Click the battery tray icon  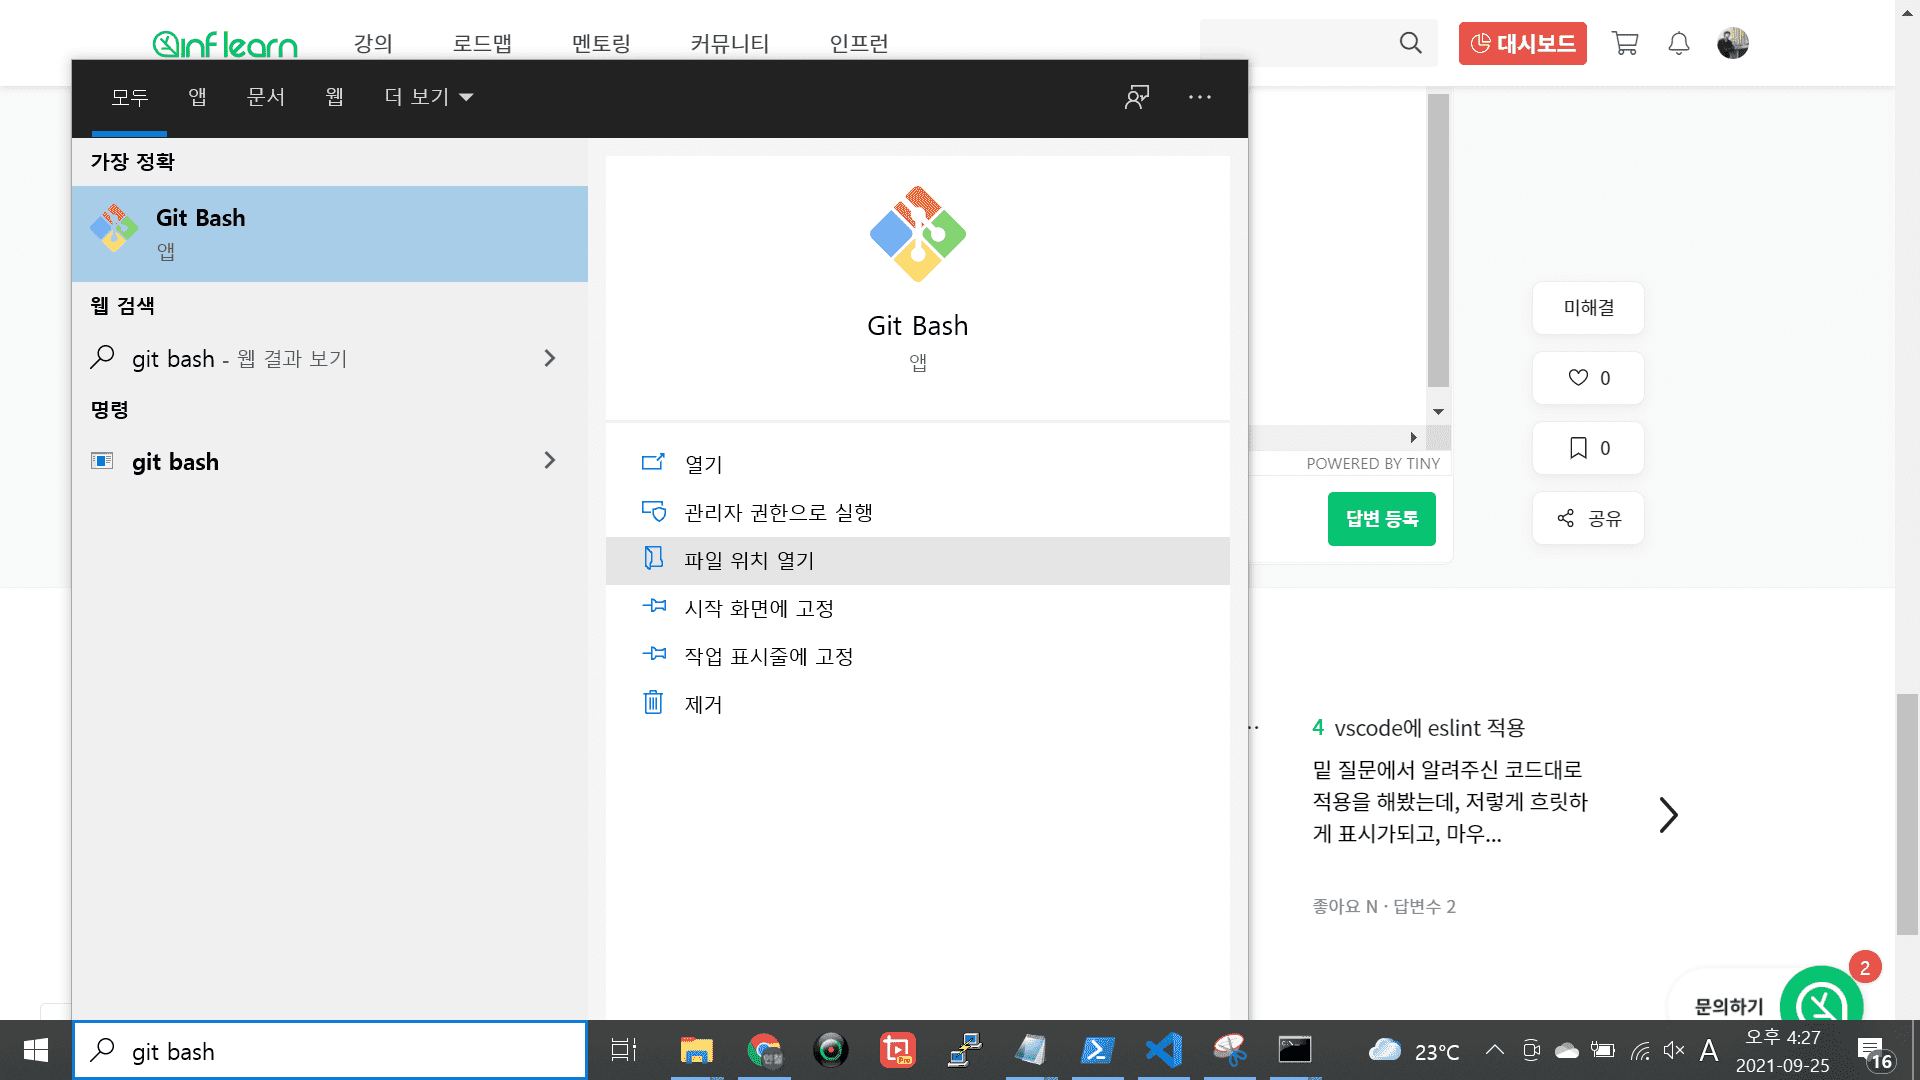click(x=1603, y=1050)
